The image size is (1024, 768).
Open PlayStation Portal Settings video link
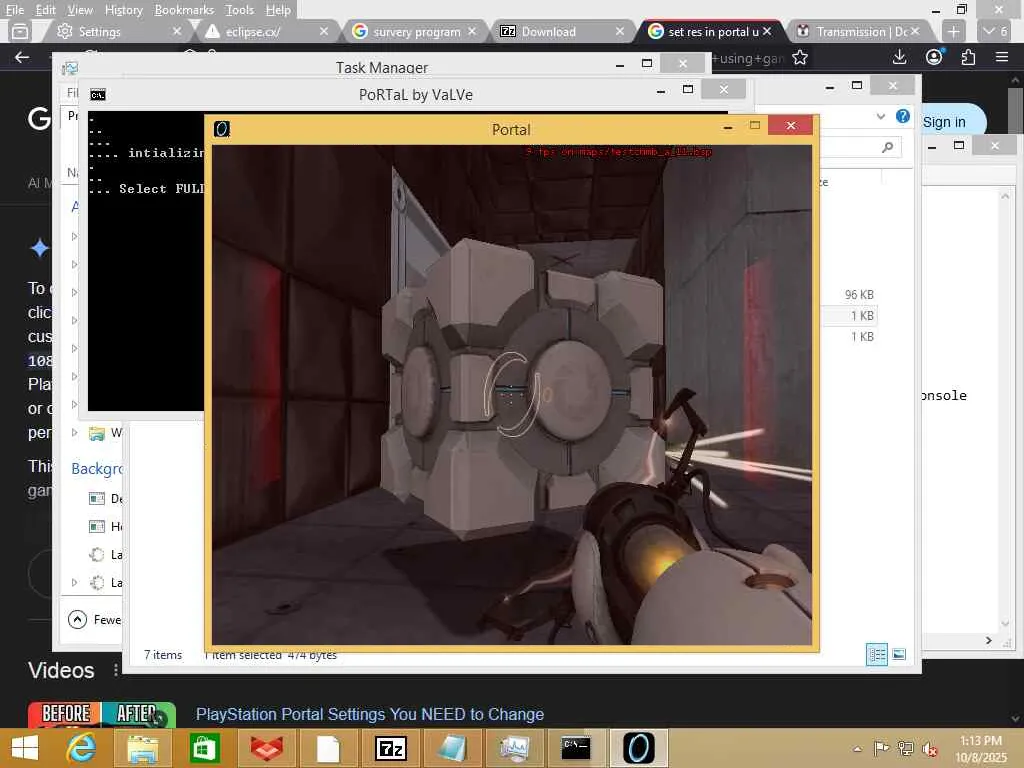[x=370, y=714]
